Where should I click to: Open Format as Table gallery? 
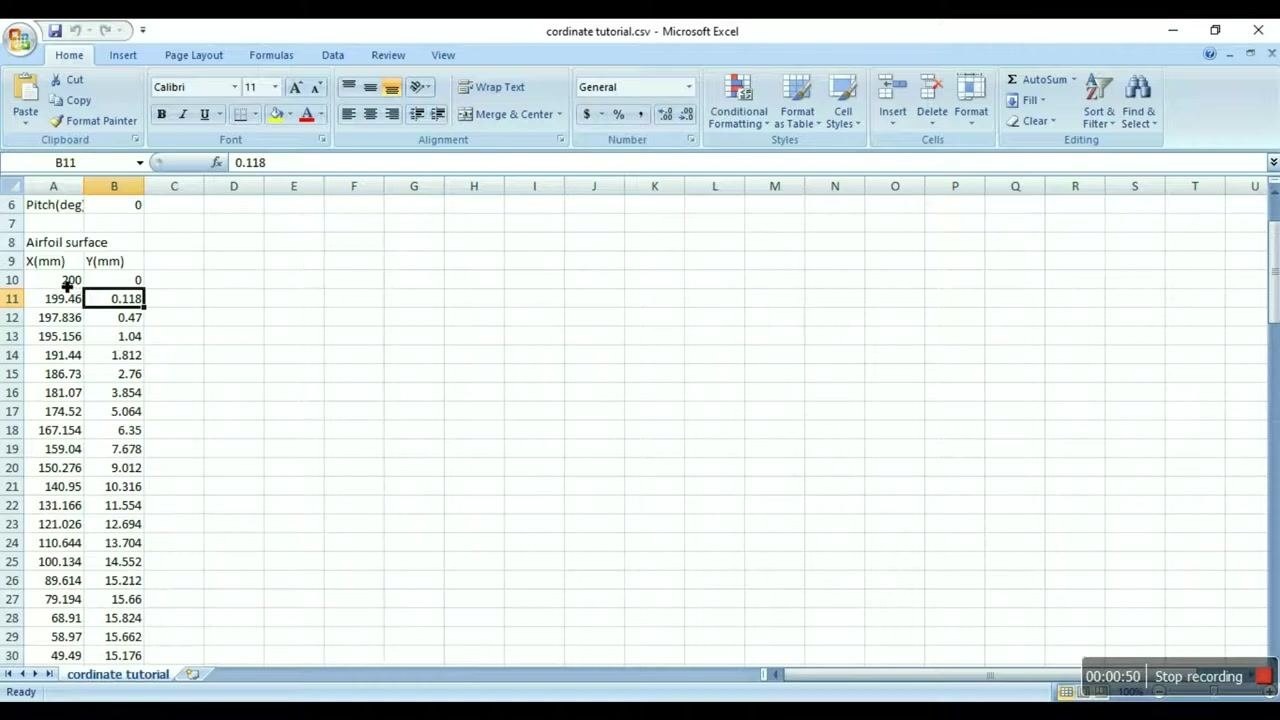[x=797, y=101]
